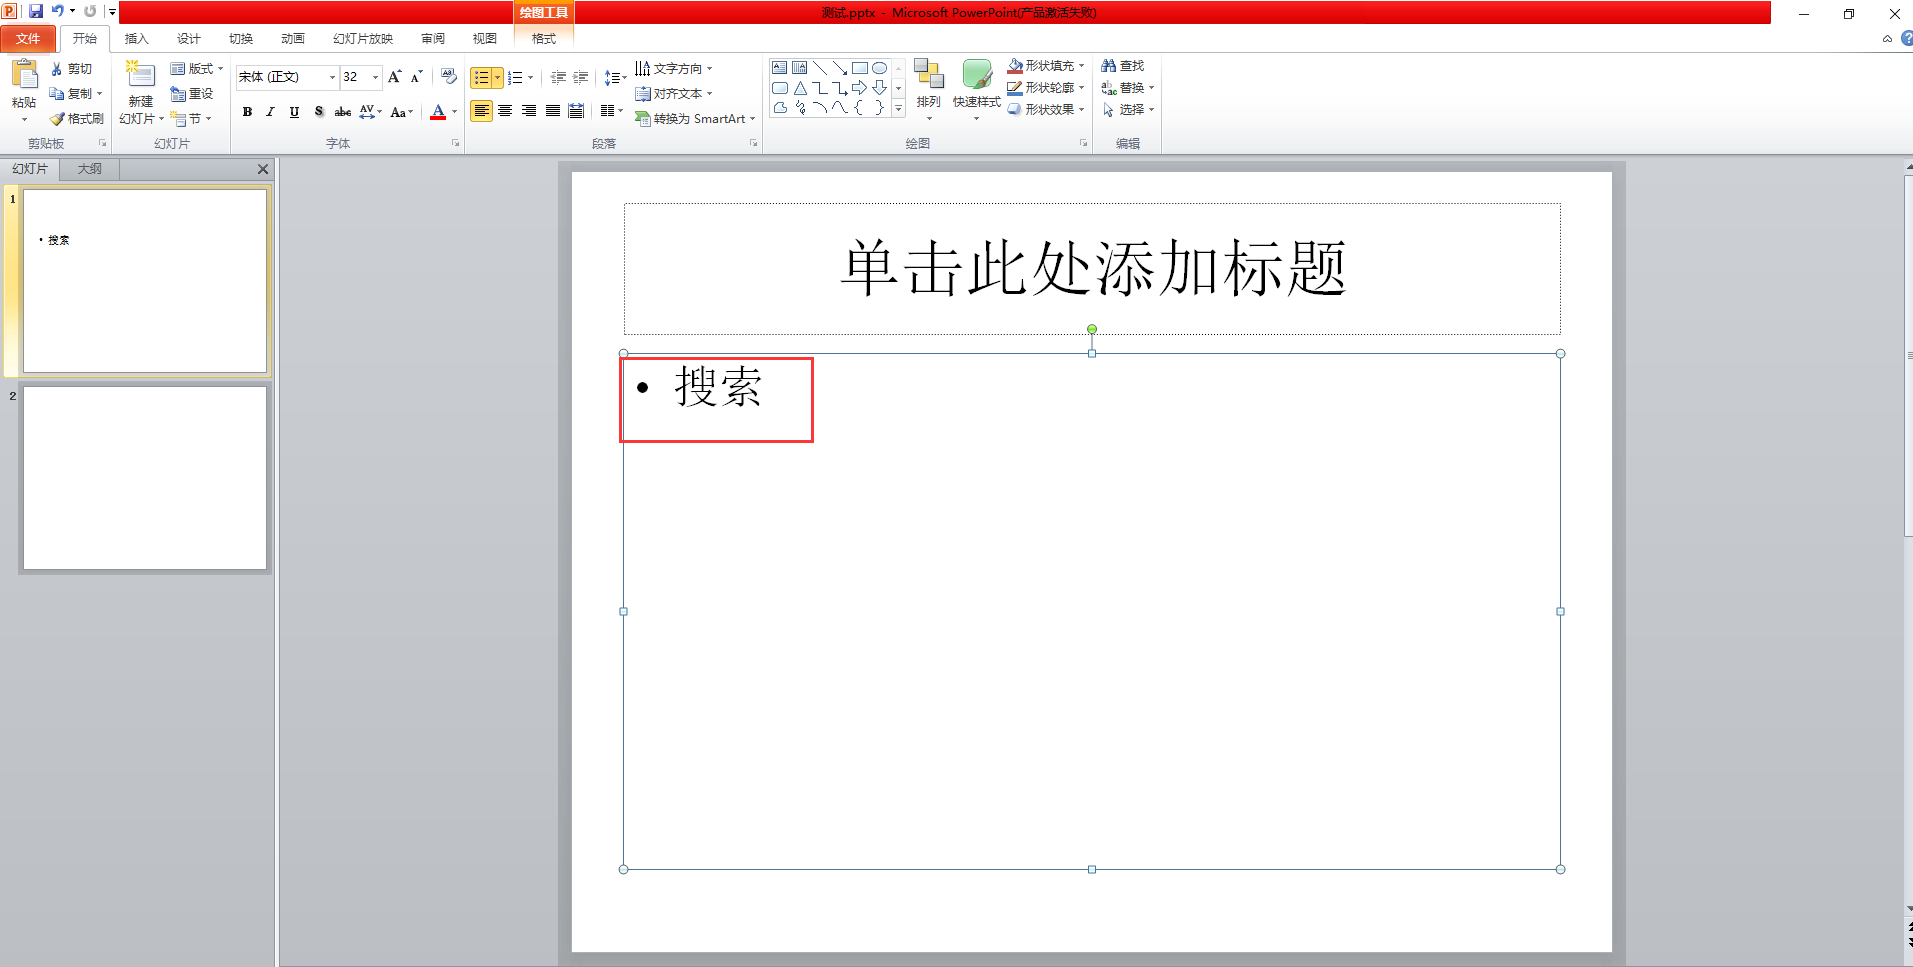Click the Format Painter (格式刷) brush
Screen dimensions: 1913x967
pyautogui.click(x=76, y=119)
